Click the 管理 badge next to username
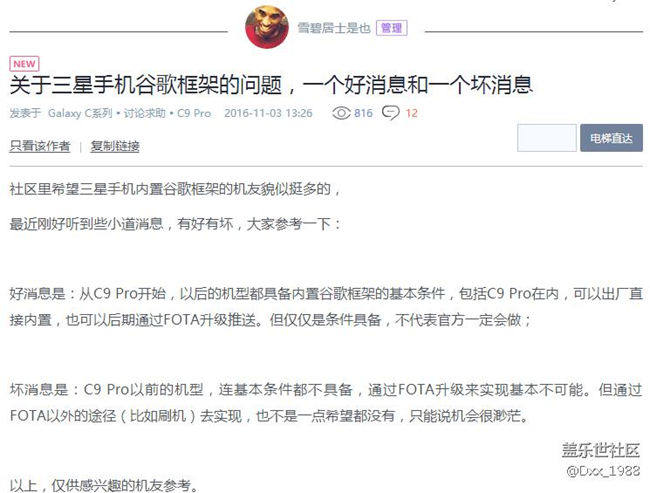650x493 pixels. (391, 28)
